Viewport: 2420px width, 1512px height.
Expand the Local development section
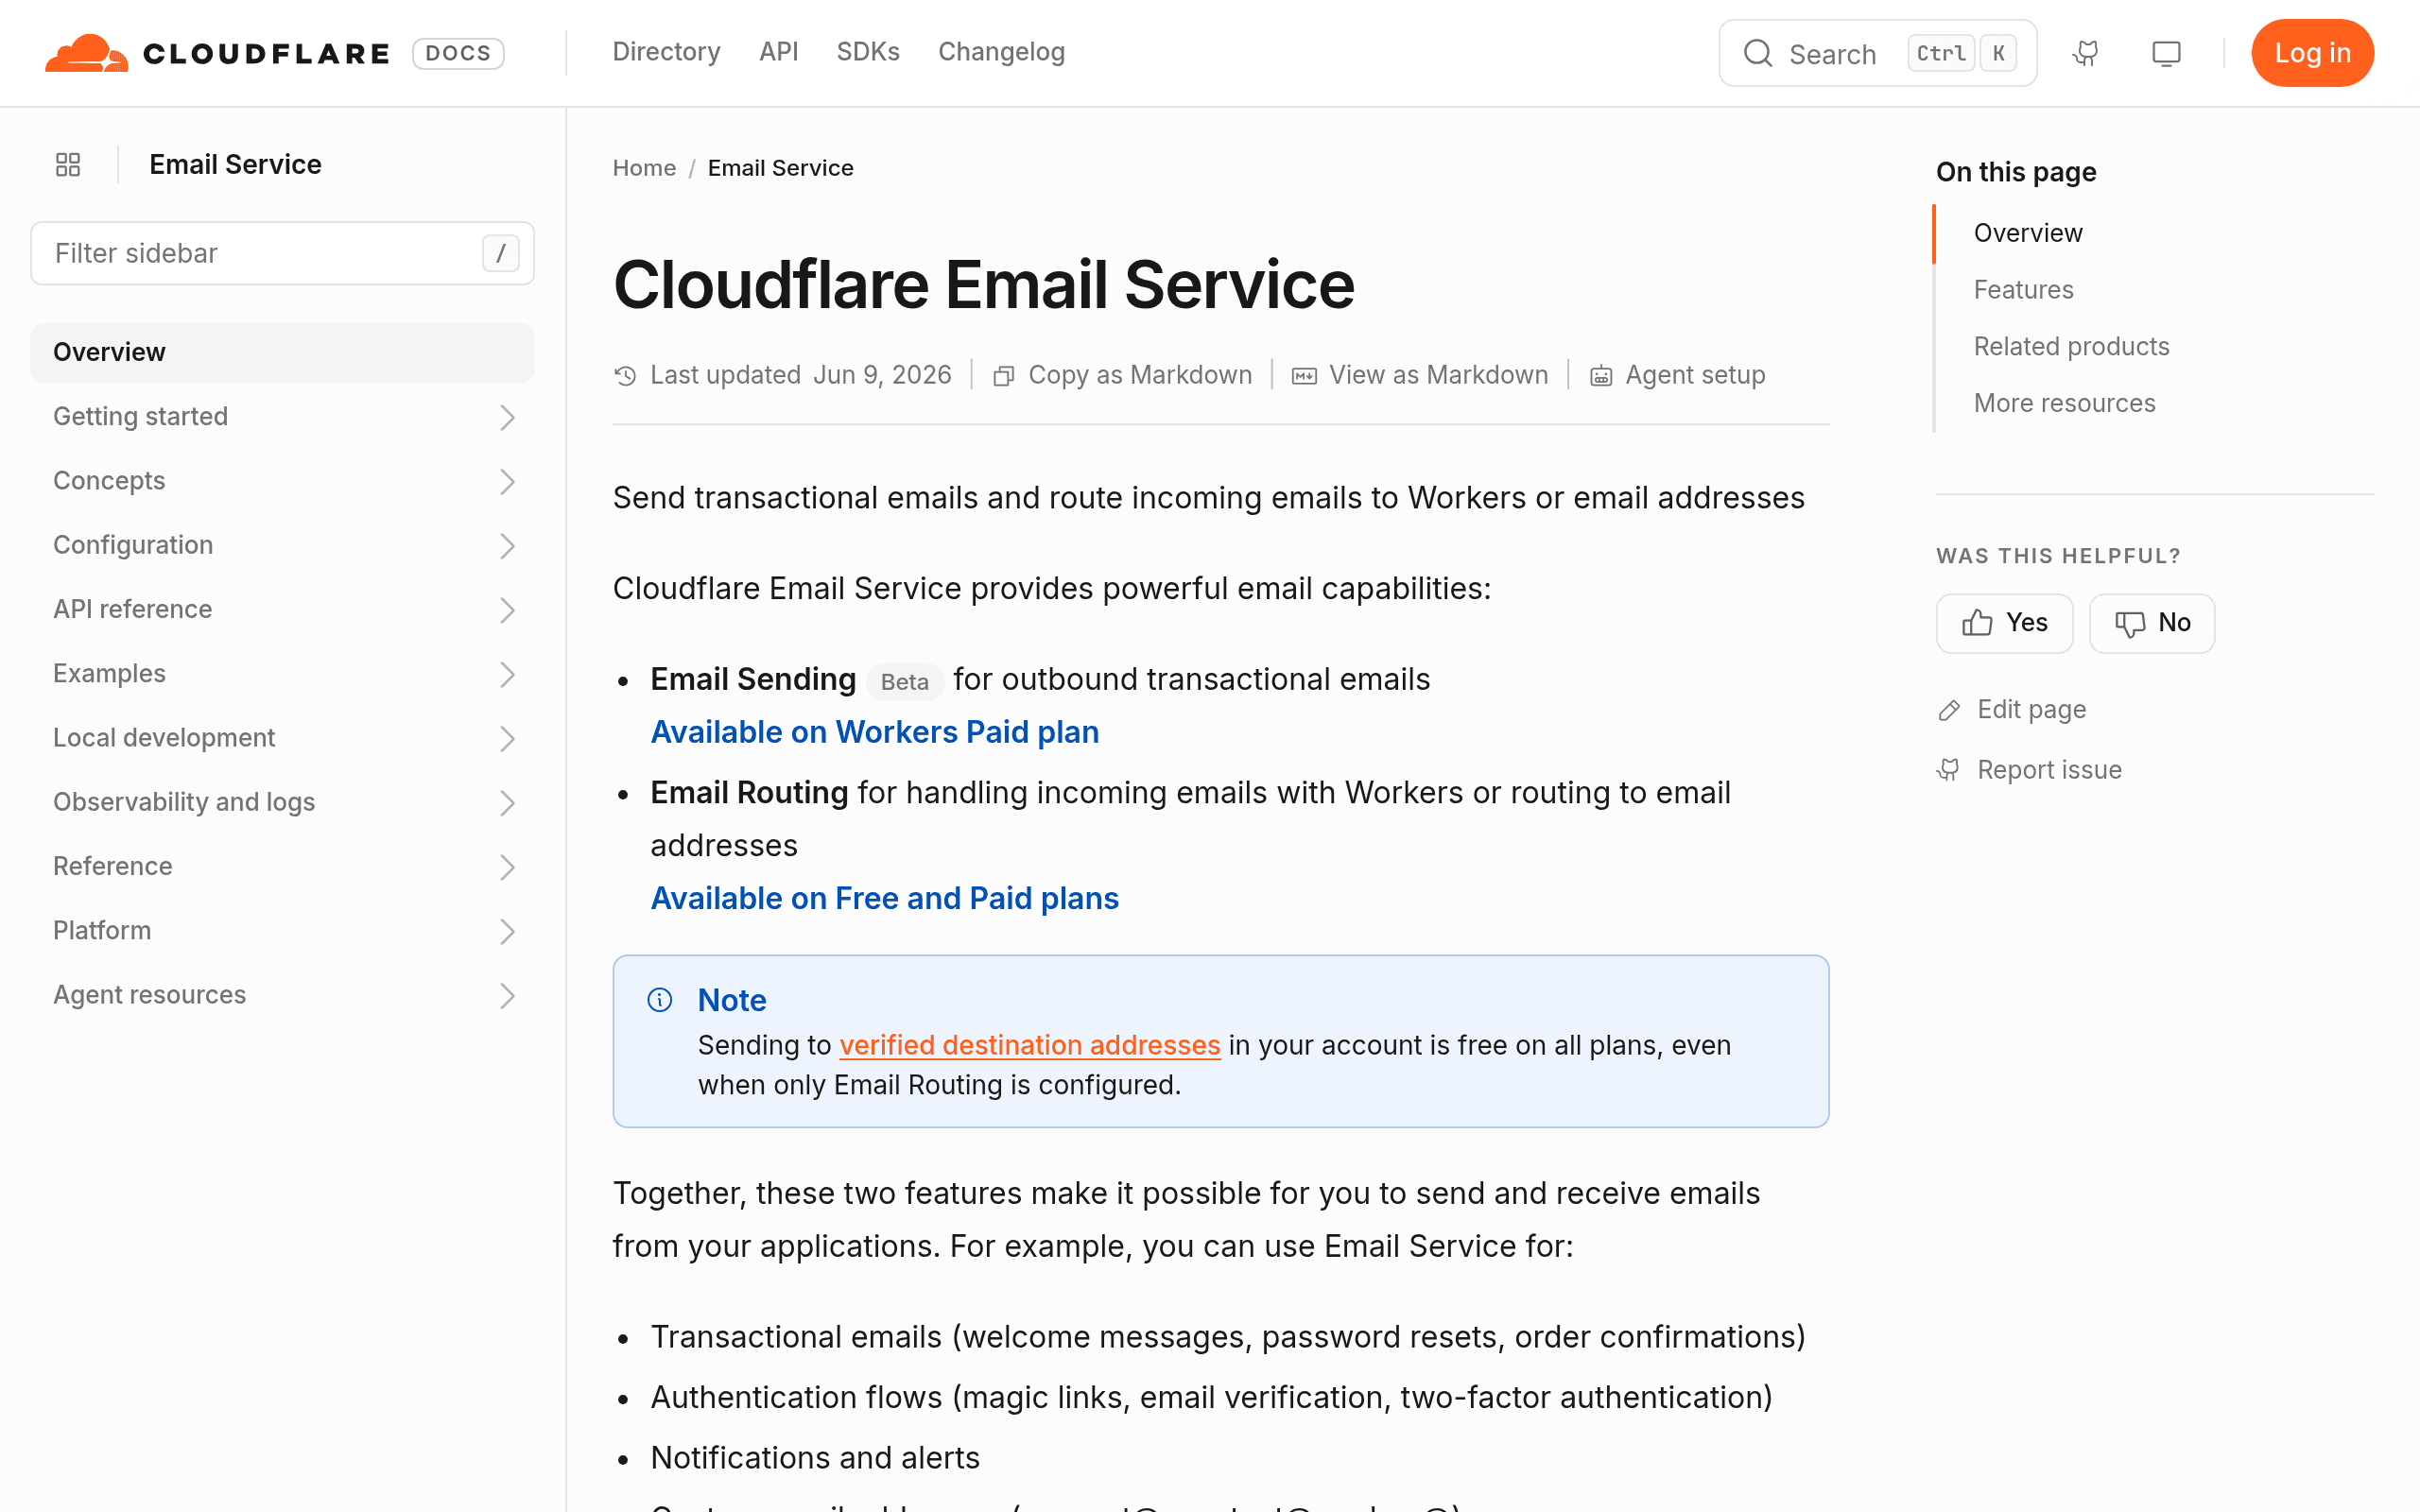click(x=282, y=738)
